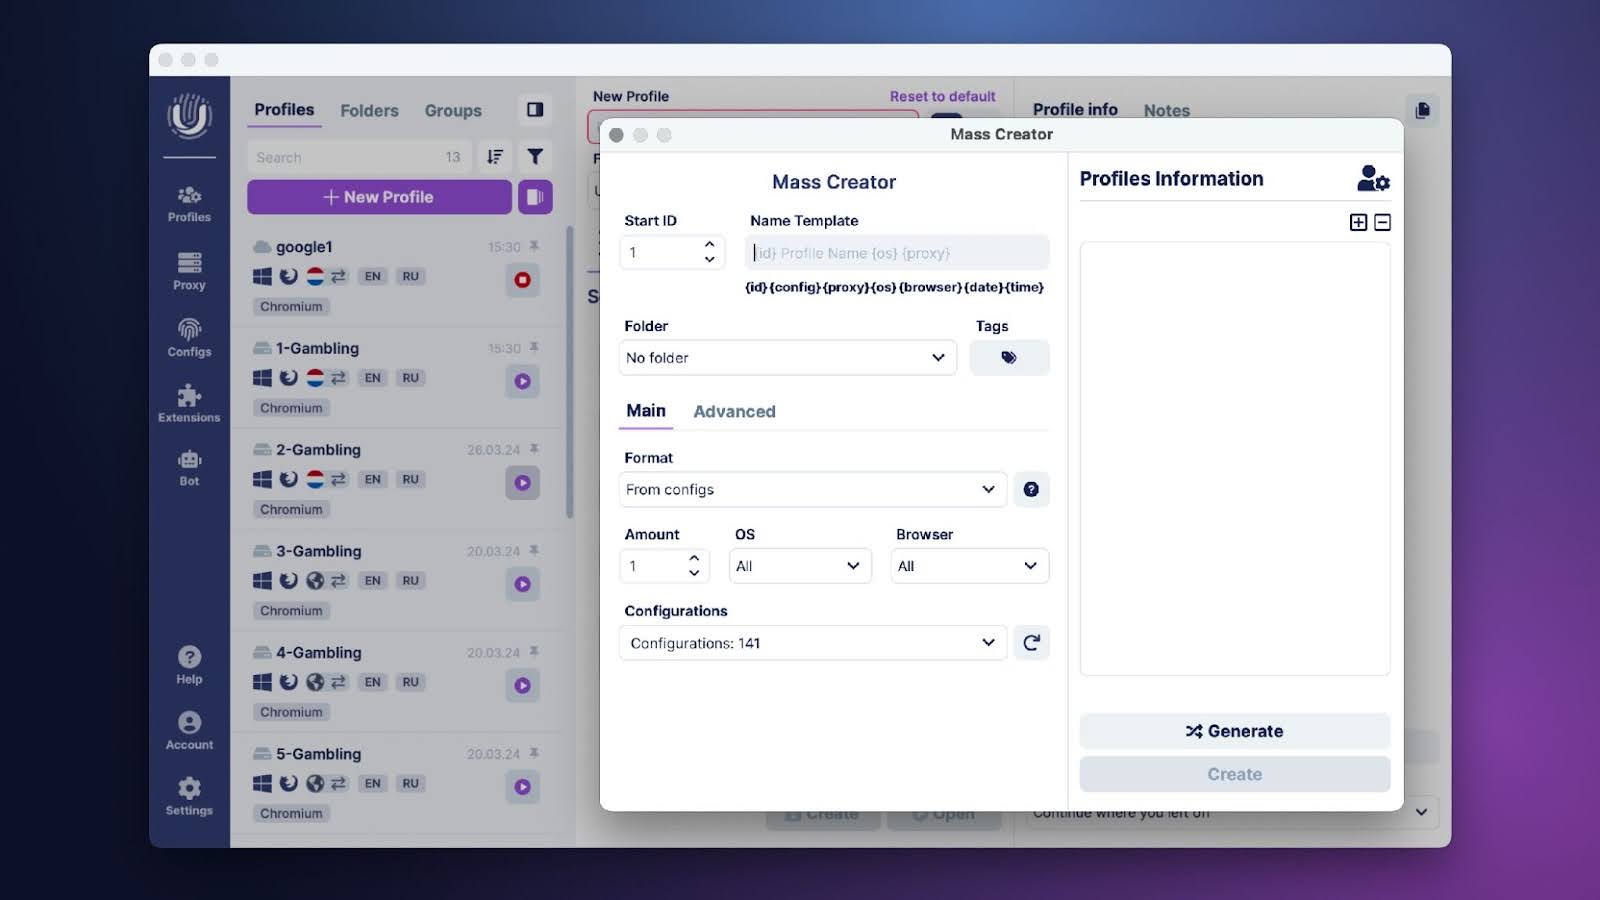Open the Bot section in sidebar
The width and height of the screenshot is (1600, 900).
[x=188, y=467]
